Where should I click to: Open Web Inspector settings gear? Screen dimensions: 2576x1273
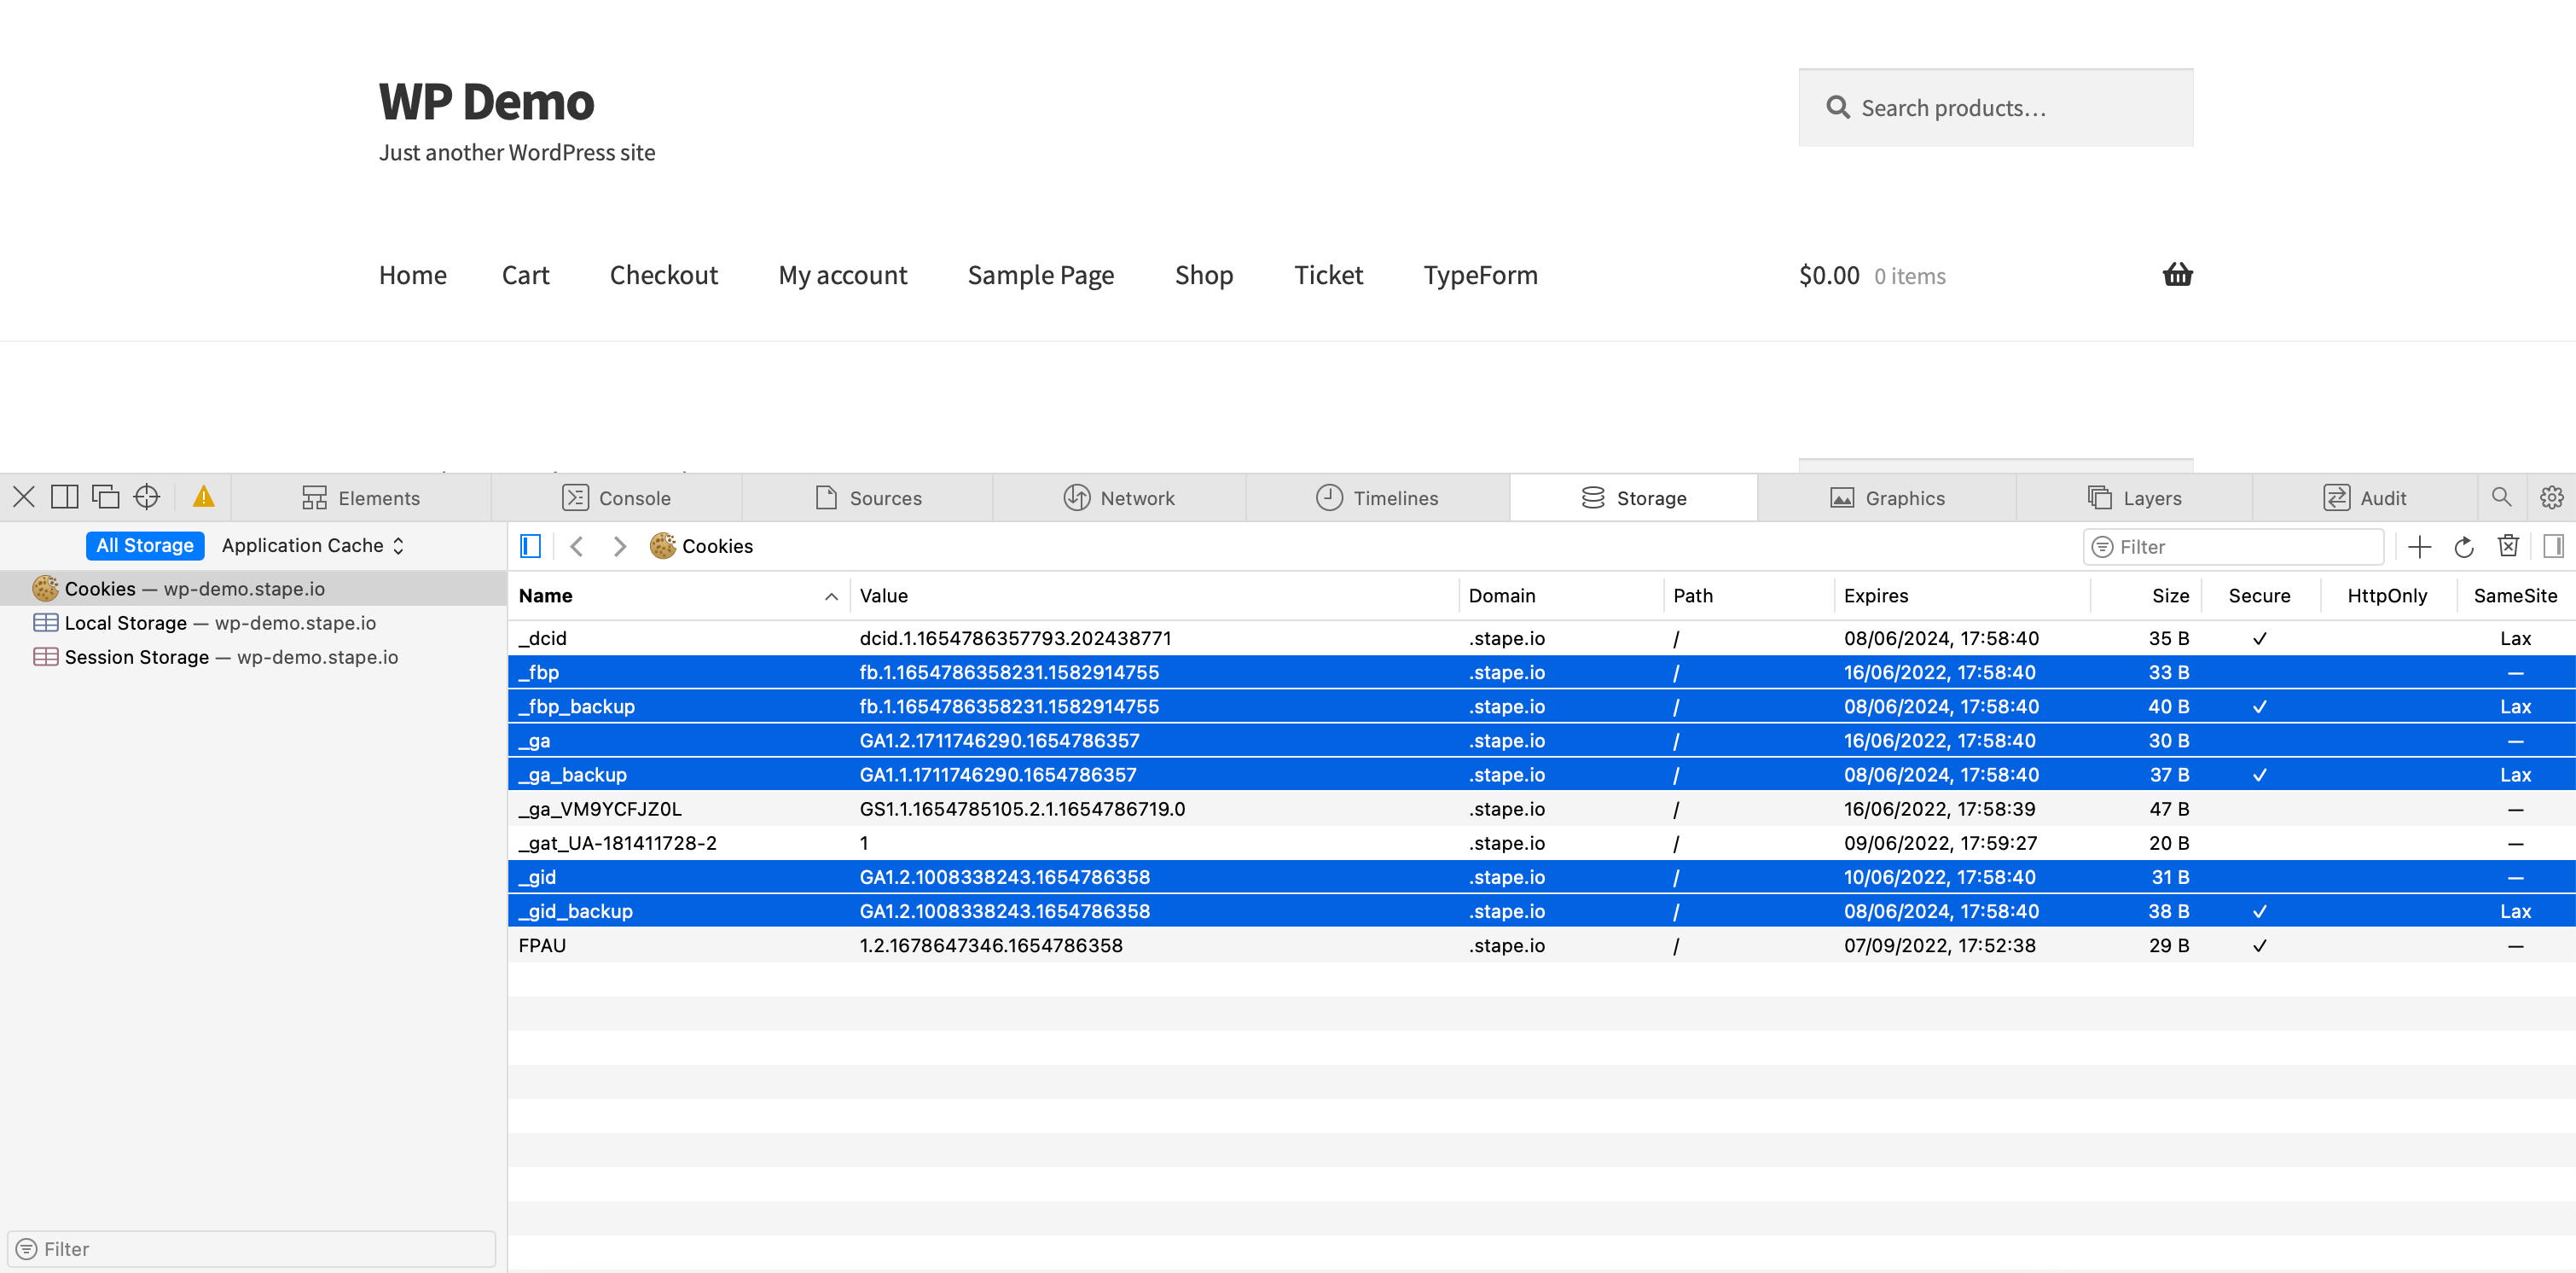2551,497
